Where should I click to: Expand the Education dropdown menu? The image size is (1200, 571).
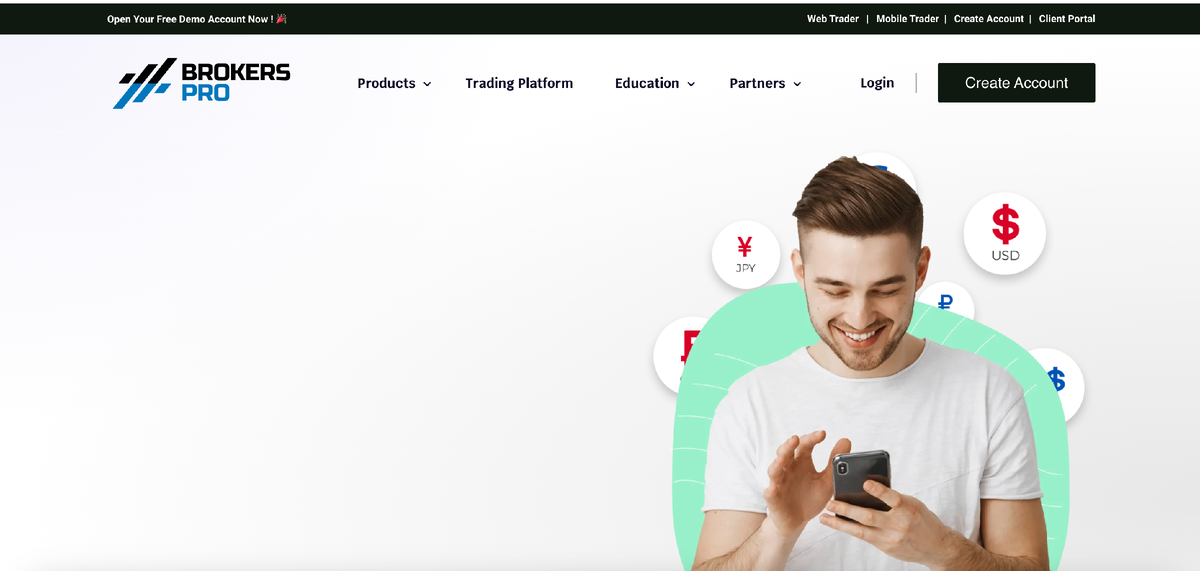pyautogui.click(x=655, y=83)
